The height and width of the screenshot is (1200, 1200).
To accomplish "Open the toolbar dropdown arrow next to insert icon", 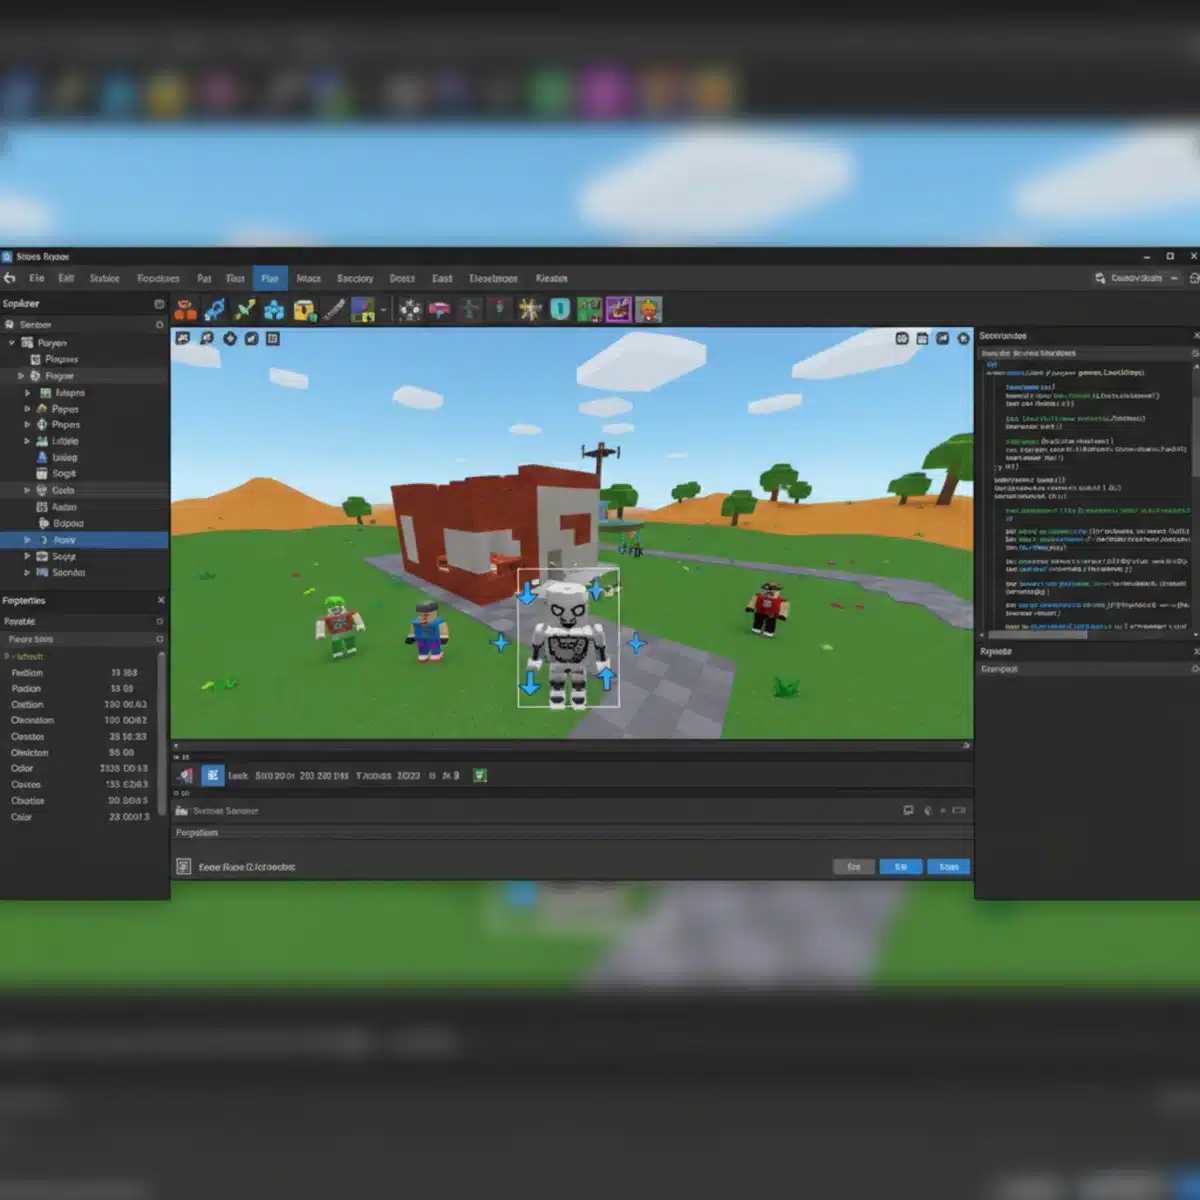I will pos(384,310).
